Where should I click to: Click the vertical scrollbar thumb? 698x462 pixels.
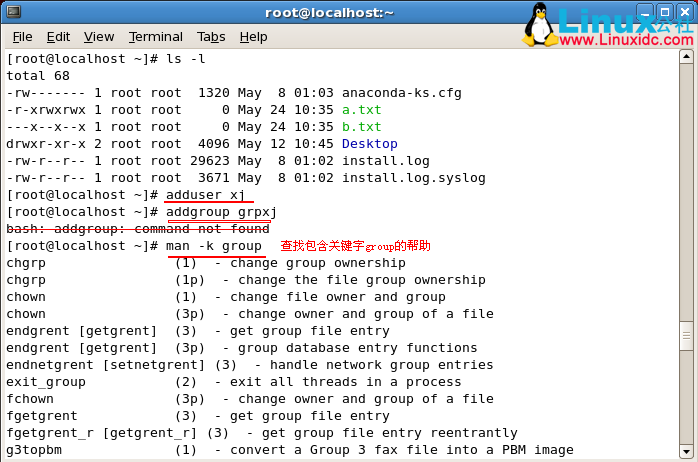tap(686, 335)
